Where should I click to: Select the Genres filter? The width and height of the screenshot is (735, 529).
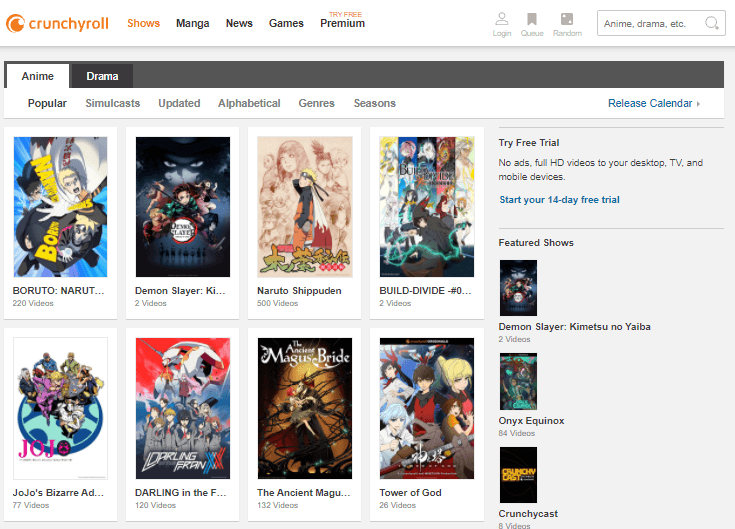316,103
